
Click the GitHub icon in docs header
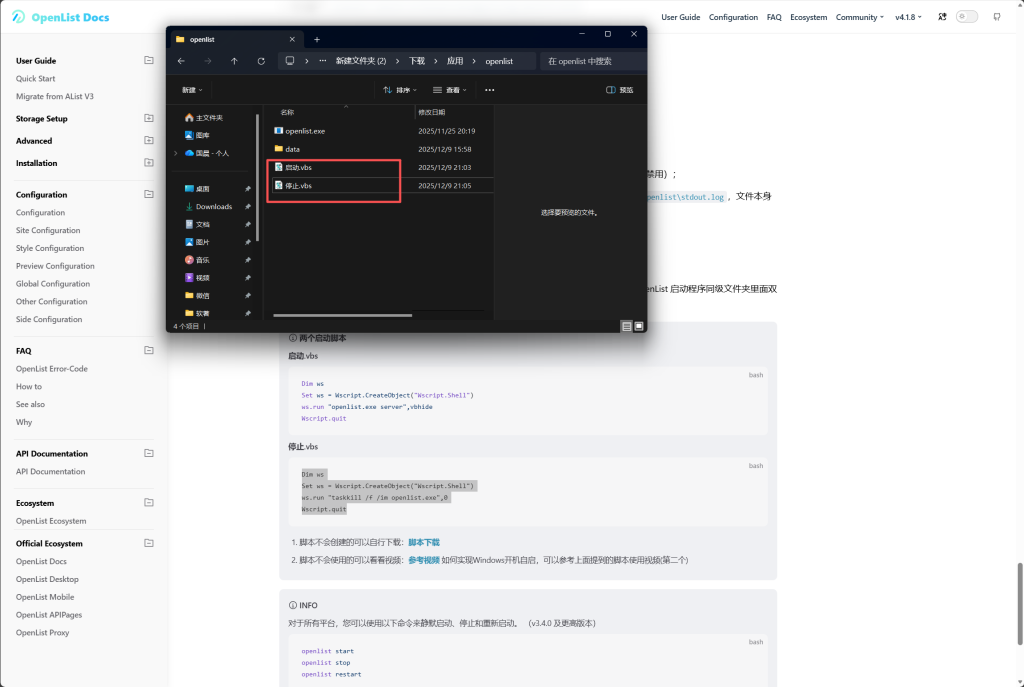pyautogui.click(x=997, y=17)
